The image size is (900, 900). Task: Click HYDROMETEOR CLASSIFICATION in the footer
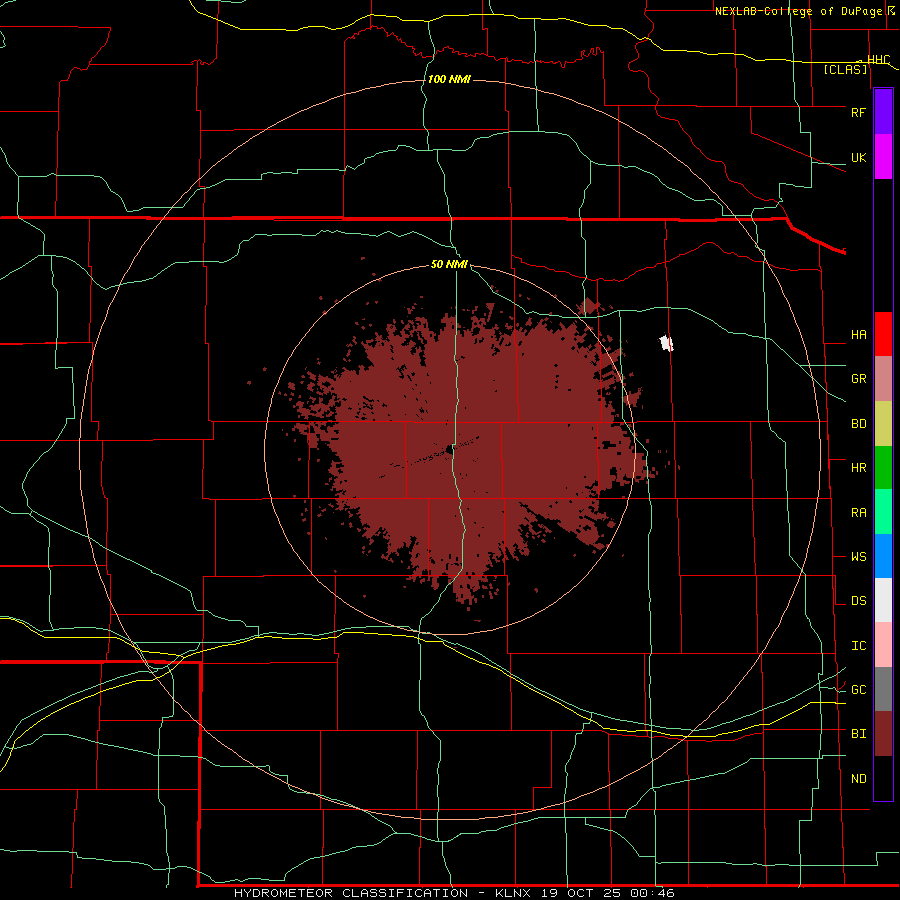coord(351,893)
